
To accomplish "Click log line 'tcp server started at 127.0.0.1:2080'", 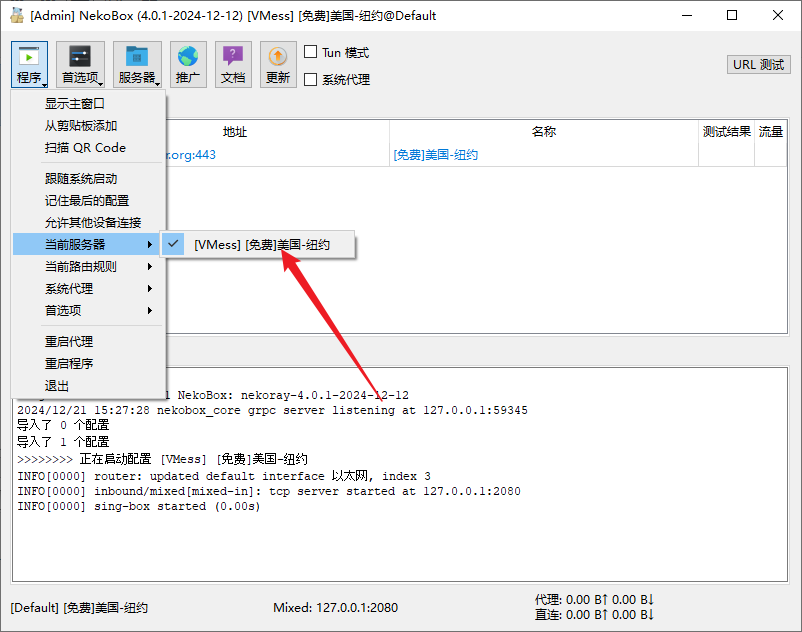I will [269, 491].
